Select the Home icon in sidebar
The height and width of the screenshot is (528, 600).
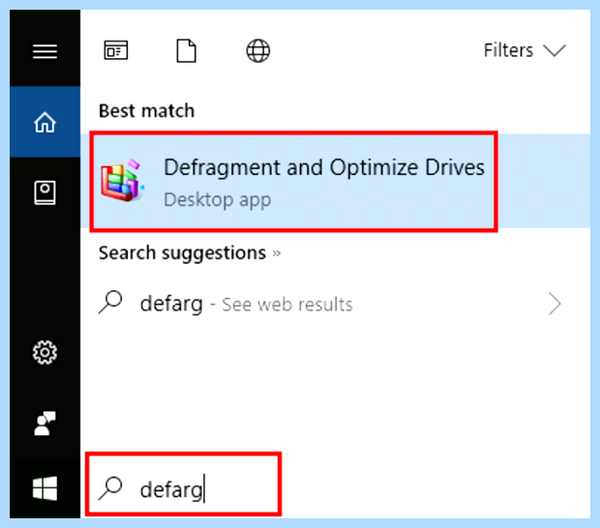coord(45,122)
